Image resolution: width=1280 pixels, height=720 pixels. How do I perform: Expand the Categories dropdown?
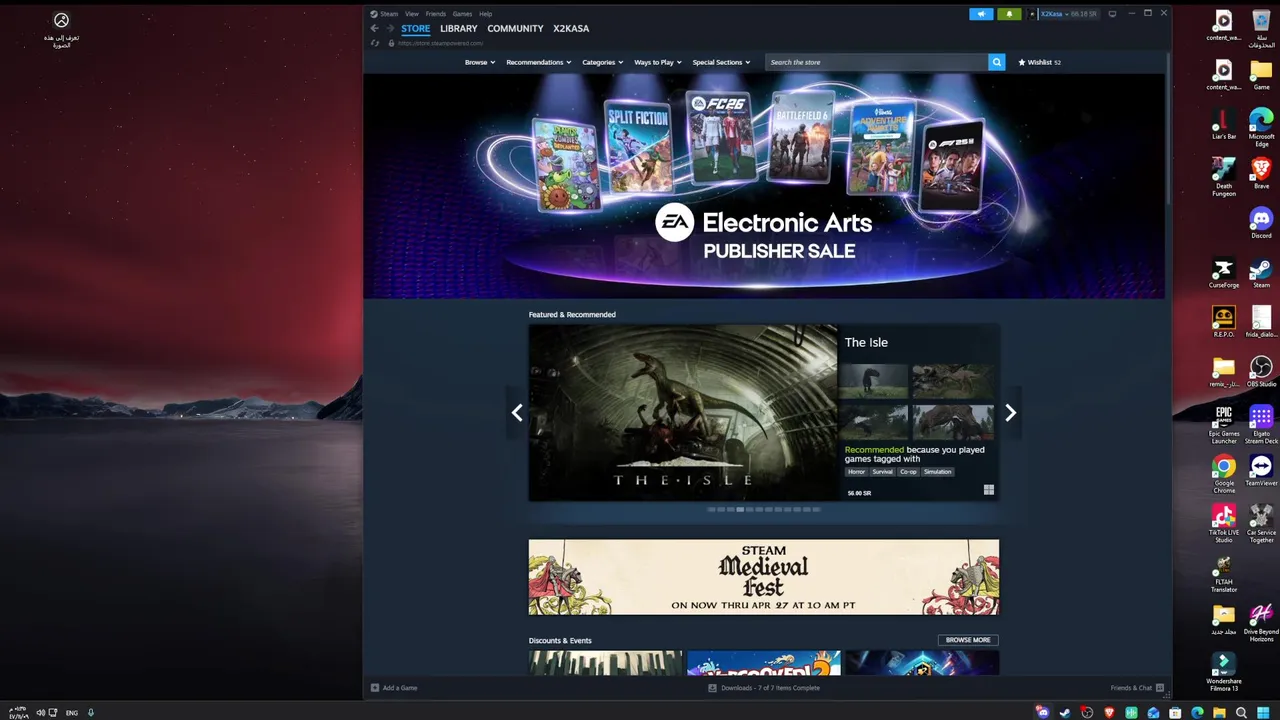click(x=602, y=62)
